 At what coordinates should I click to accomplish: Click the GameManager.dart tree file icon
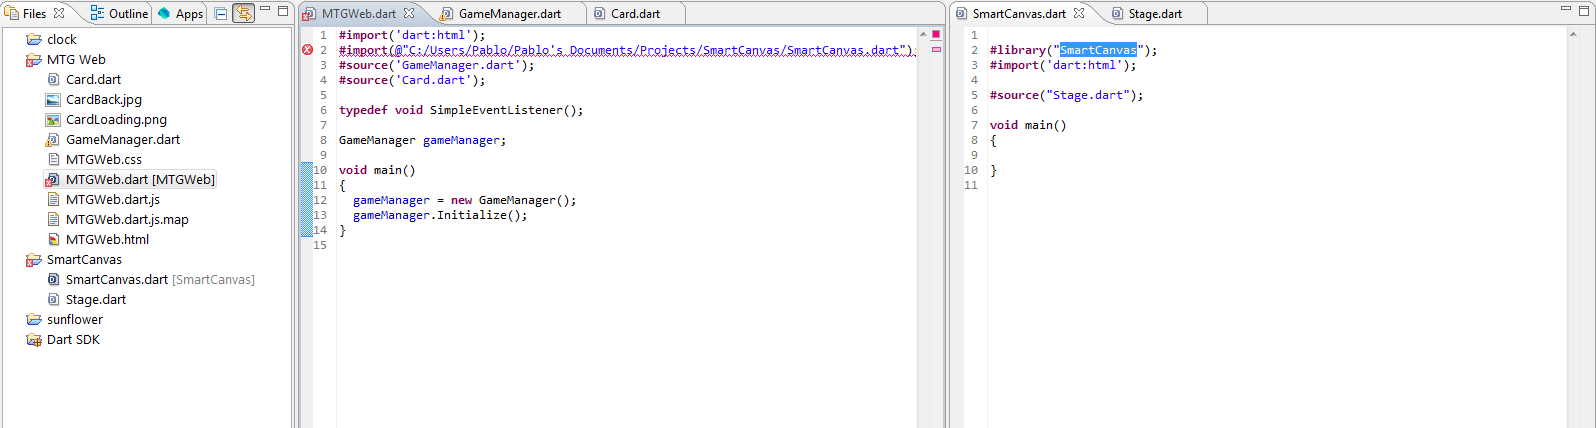(53, 139)
